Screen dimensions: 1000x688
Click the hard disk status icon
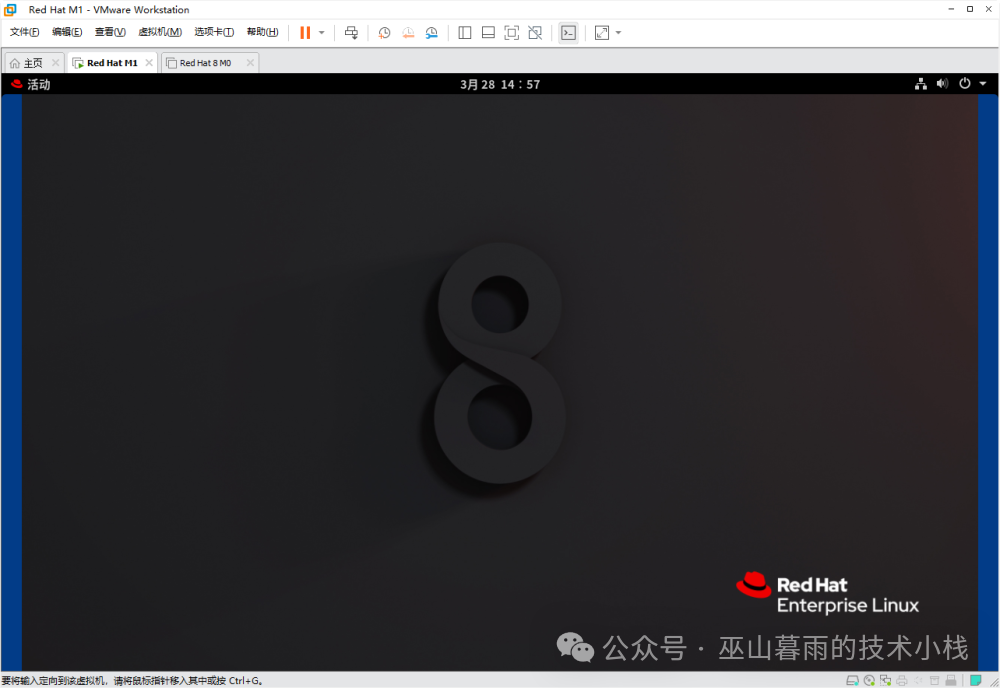click(852, 679)
